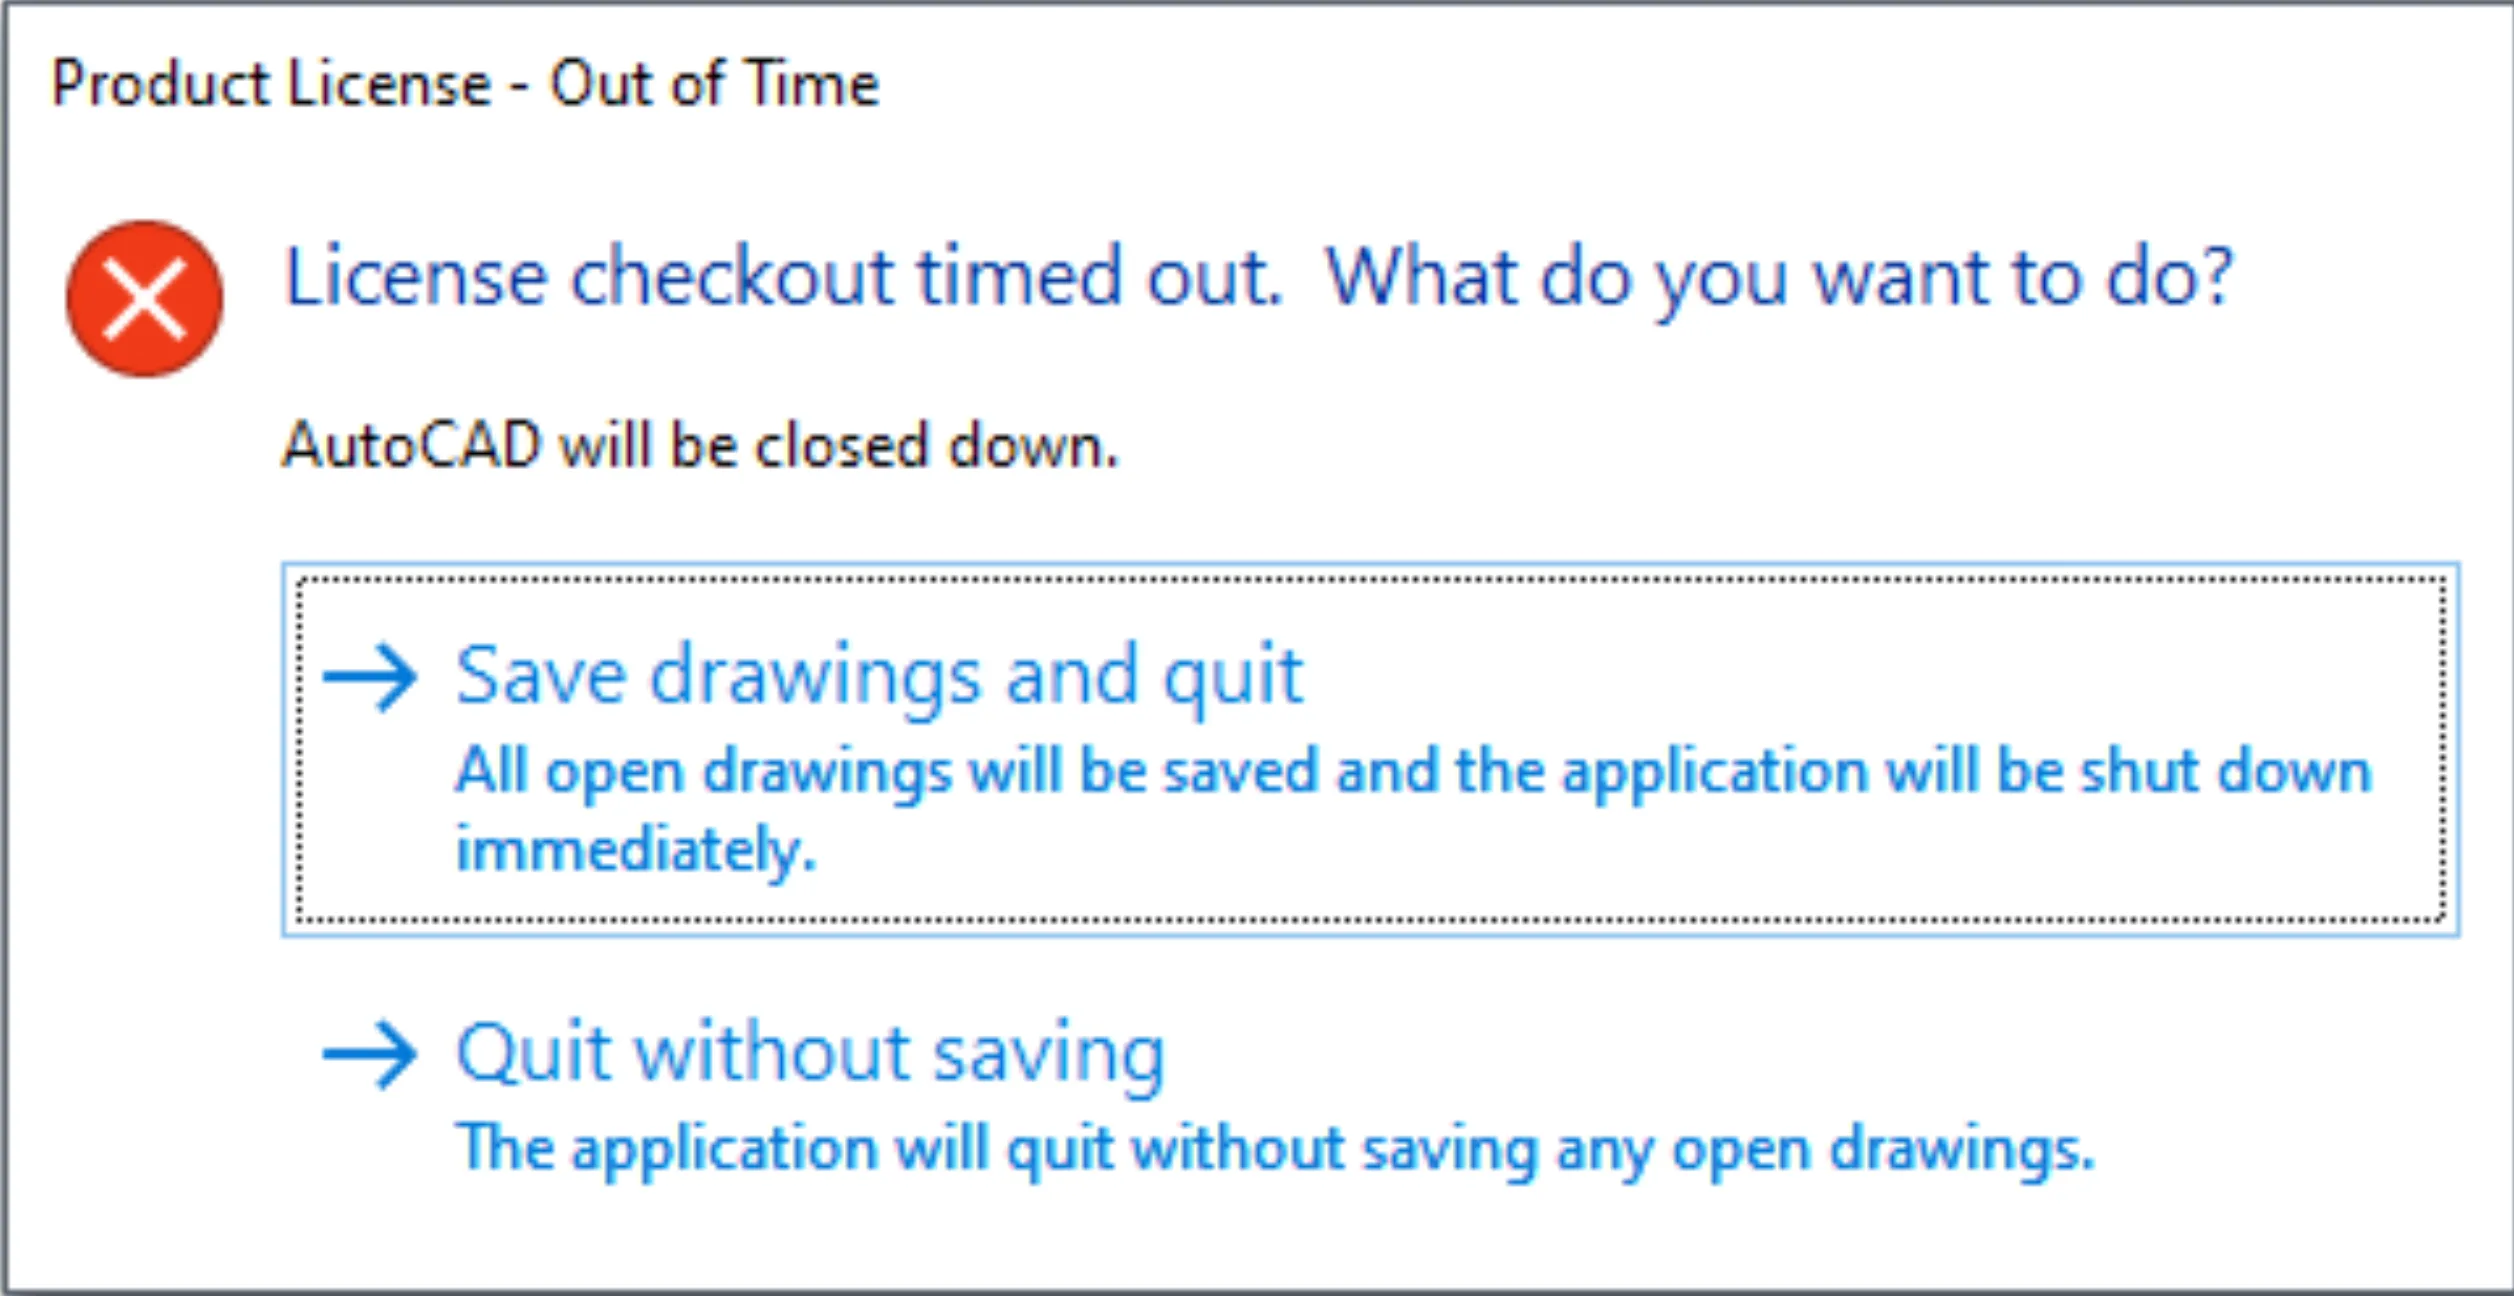Viewport: 2514px width, 1296px height.
Task: Click the word 'Quit' in the second option
Action: (x=533, y=1053)
